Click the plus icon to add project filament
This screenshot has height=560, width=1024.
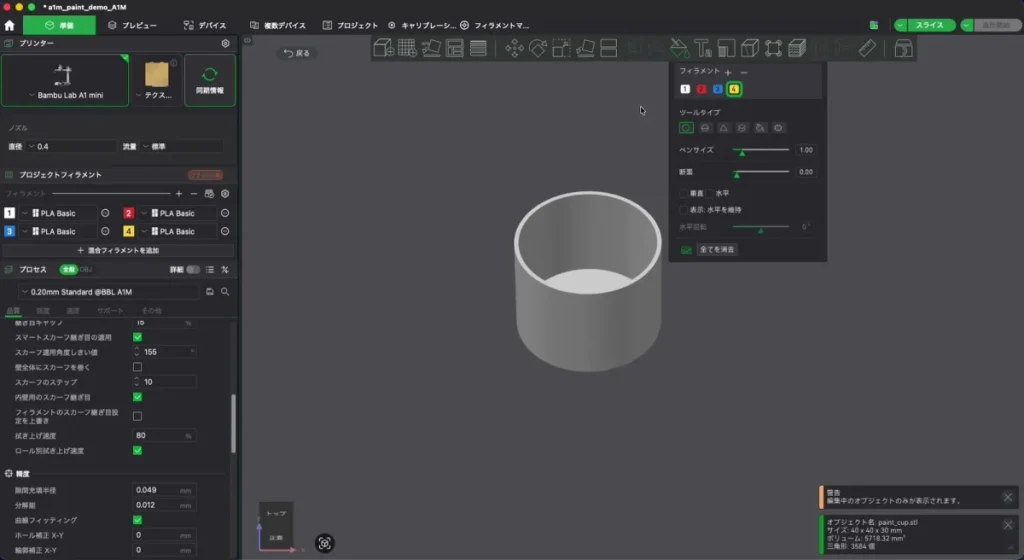click(179, 194)
